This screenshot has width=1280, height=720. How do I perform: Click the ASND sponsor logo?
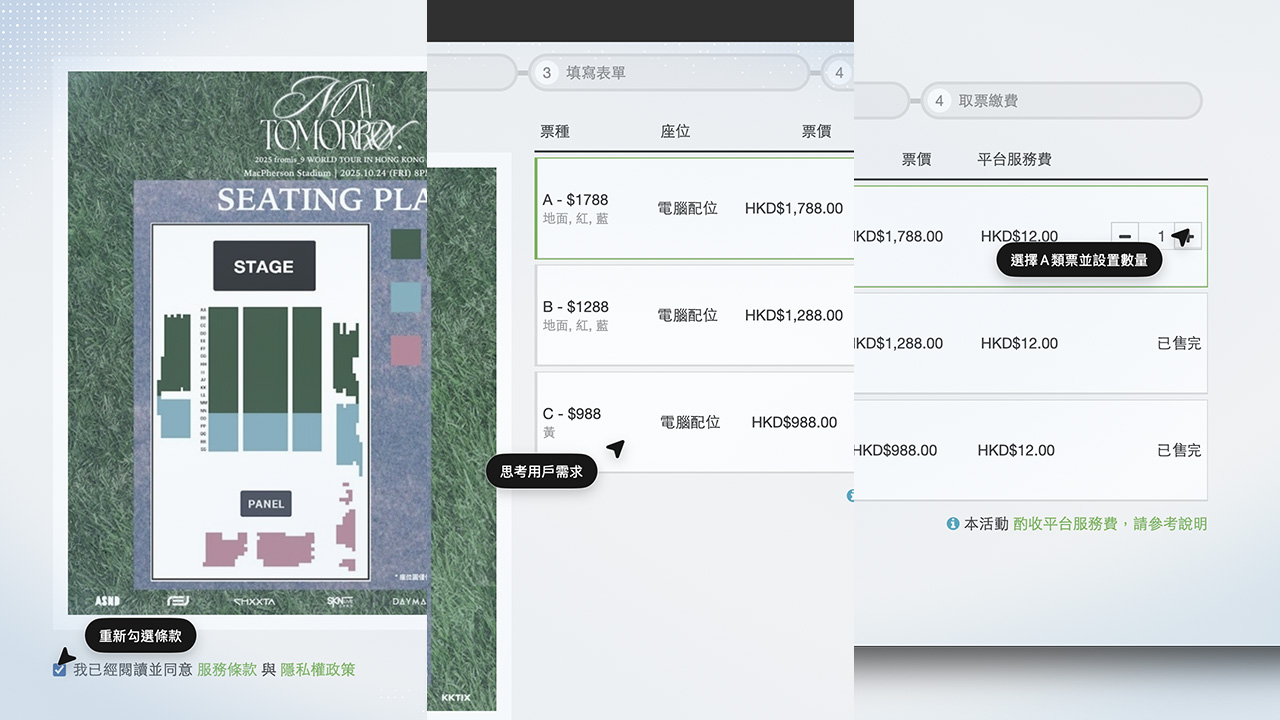(x=107, y=601)
